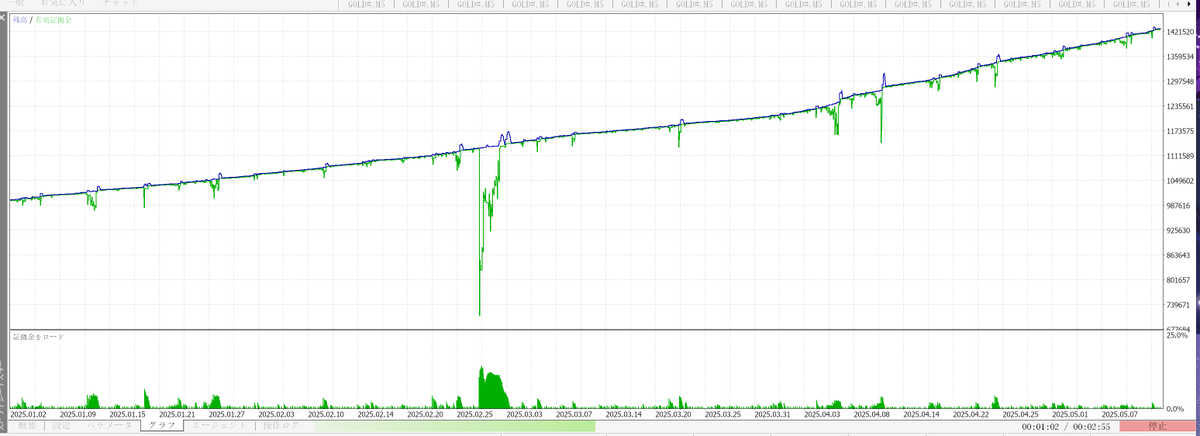Click the 2025.02.14 date label
Screen dimensions: 1200x436
pos(377,413)
